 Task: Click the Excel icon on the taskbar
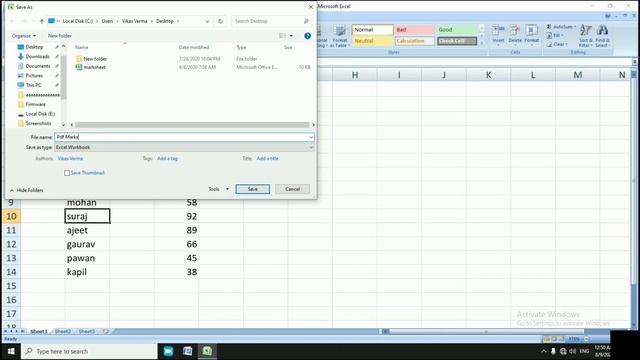click(x=207, y=351)
